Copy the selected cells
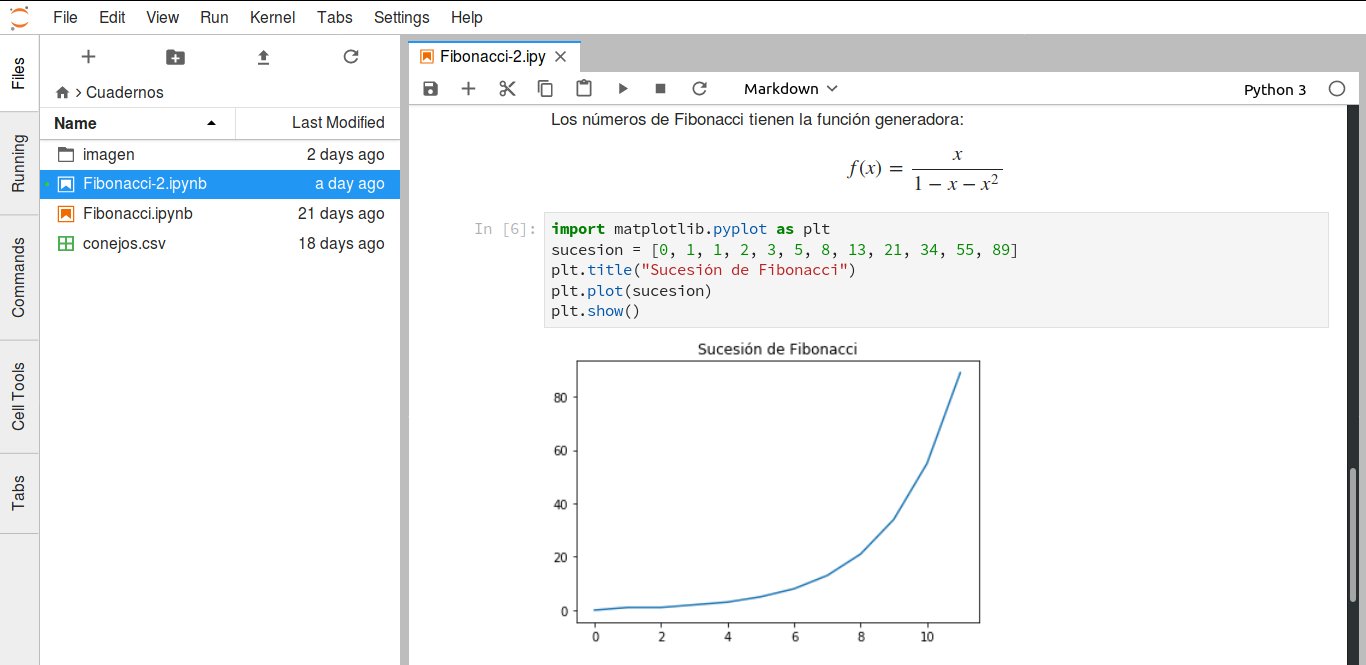The image size is (1366, 665). click(x=545, y=88)
